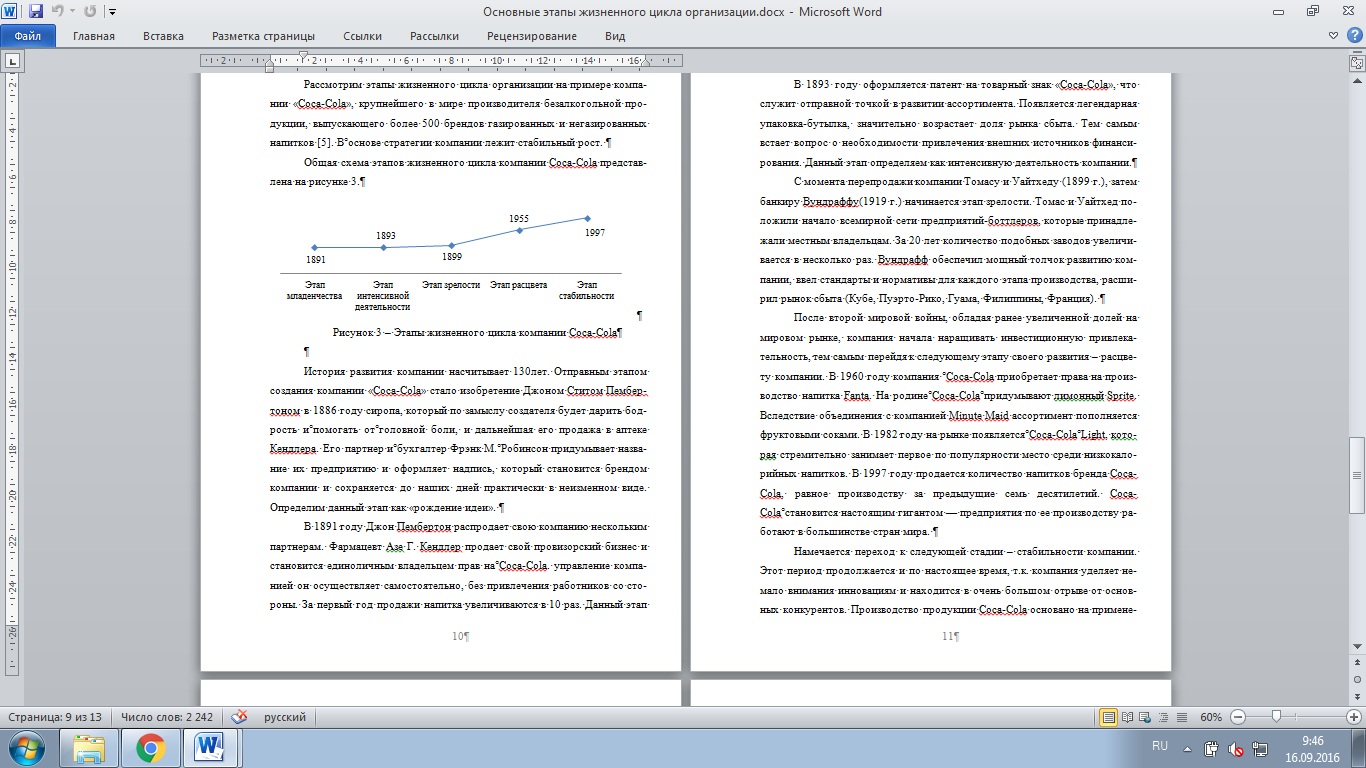Switch to Draft view
1366x768 pixels.
tap(1181, 717)
